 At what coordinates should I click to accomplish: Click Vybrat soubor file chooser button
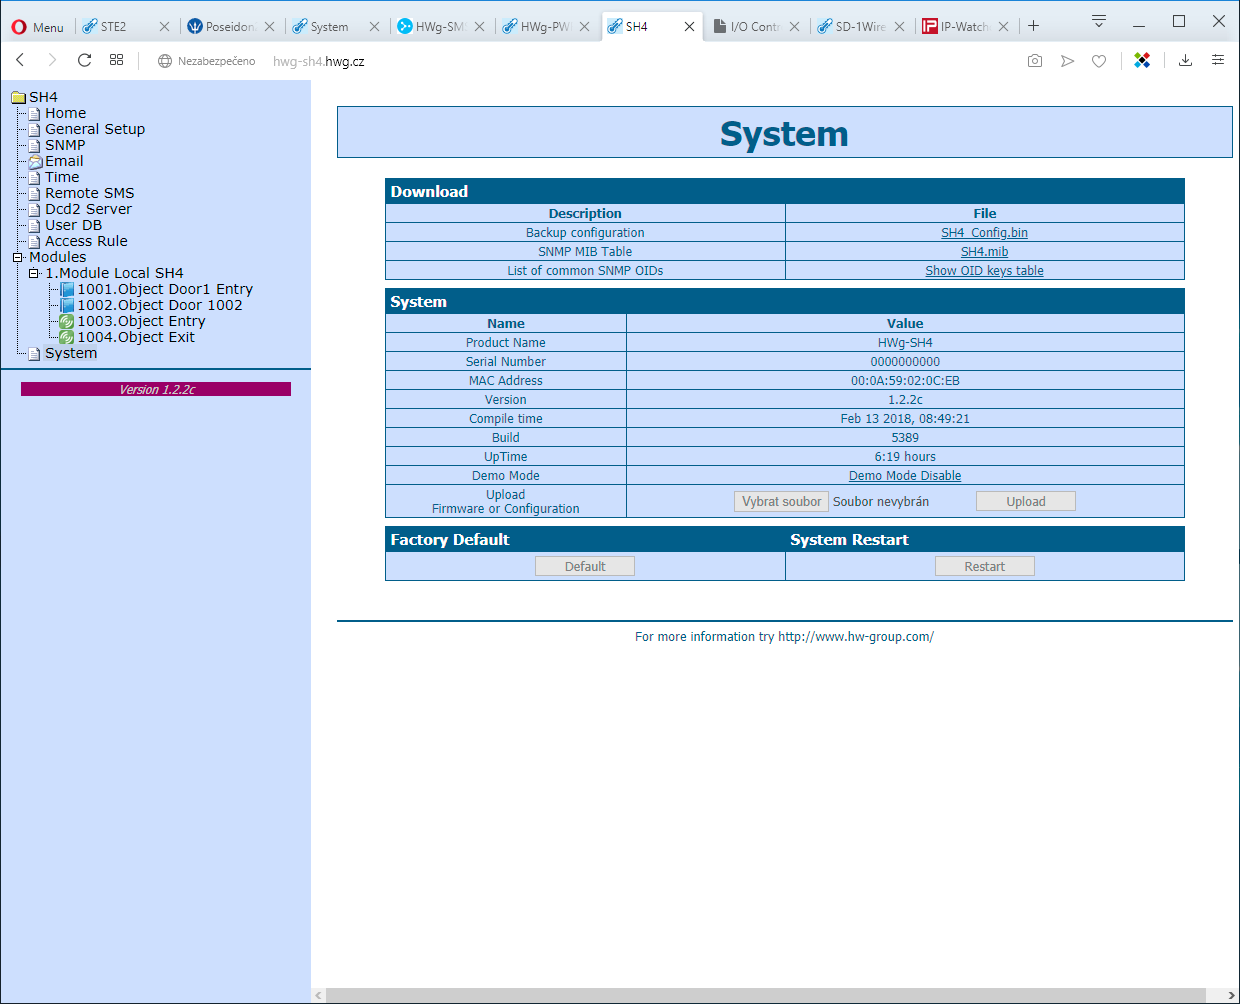pos(781,502)
